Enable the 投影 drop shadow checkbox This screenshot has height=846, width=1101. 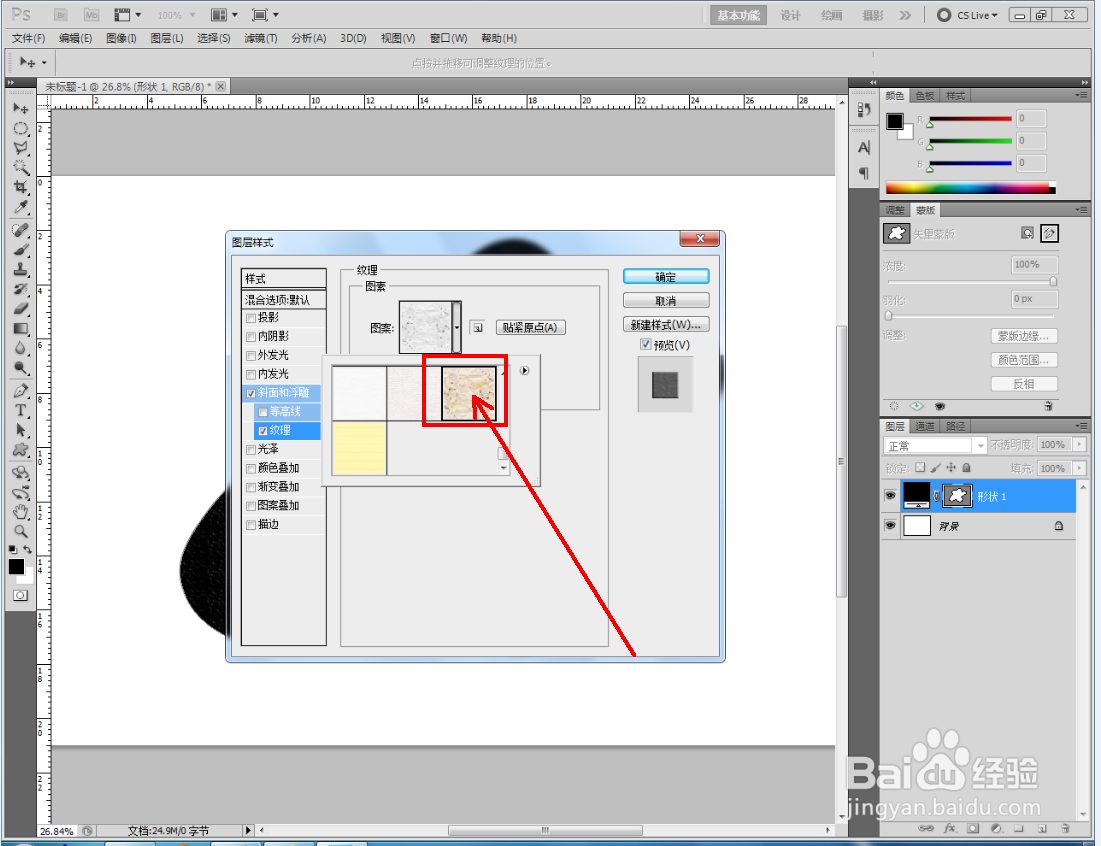pyautogui.click(x=251, y=318)
